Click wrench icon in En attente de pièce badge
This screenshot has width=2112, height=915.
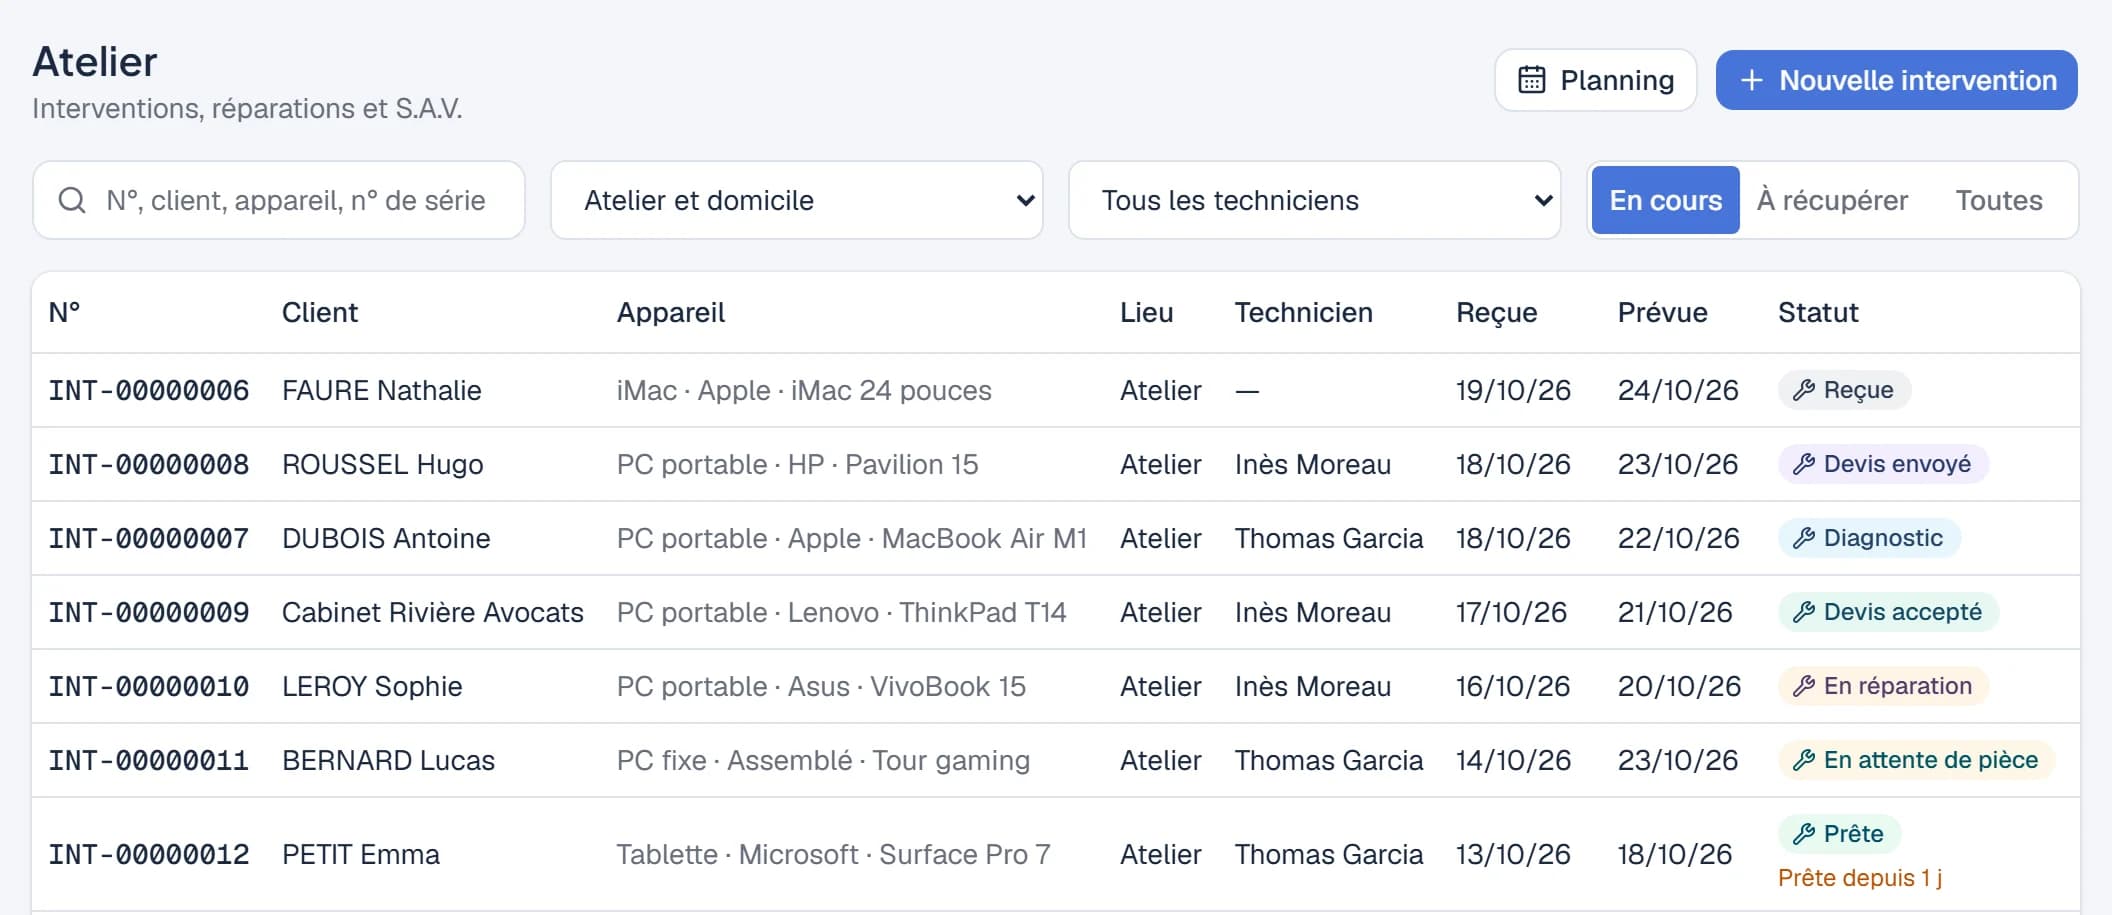pos(1803,760)
